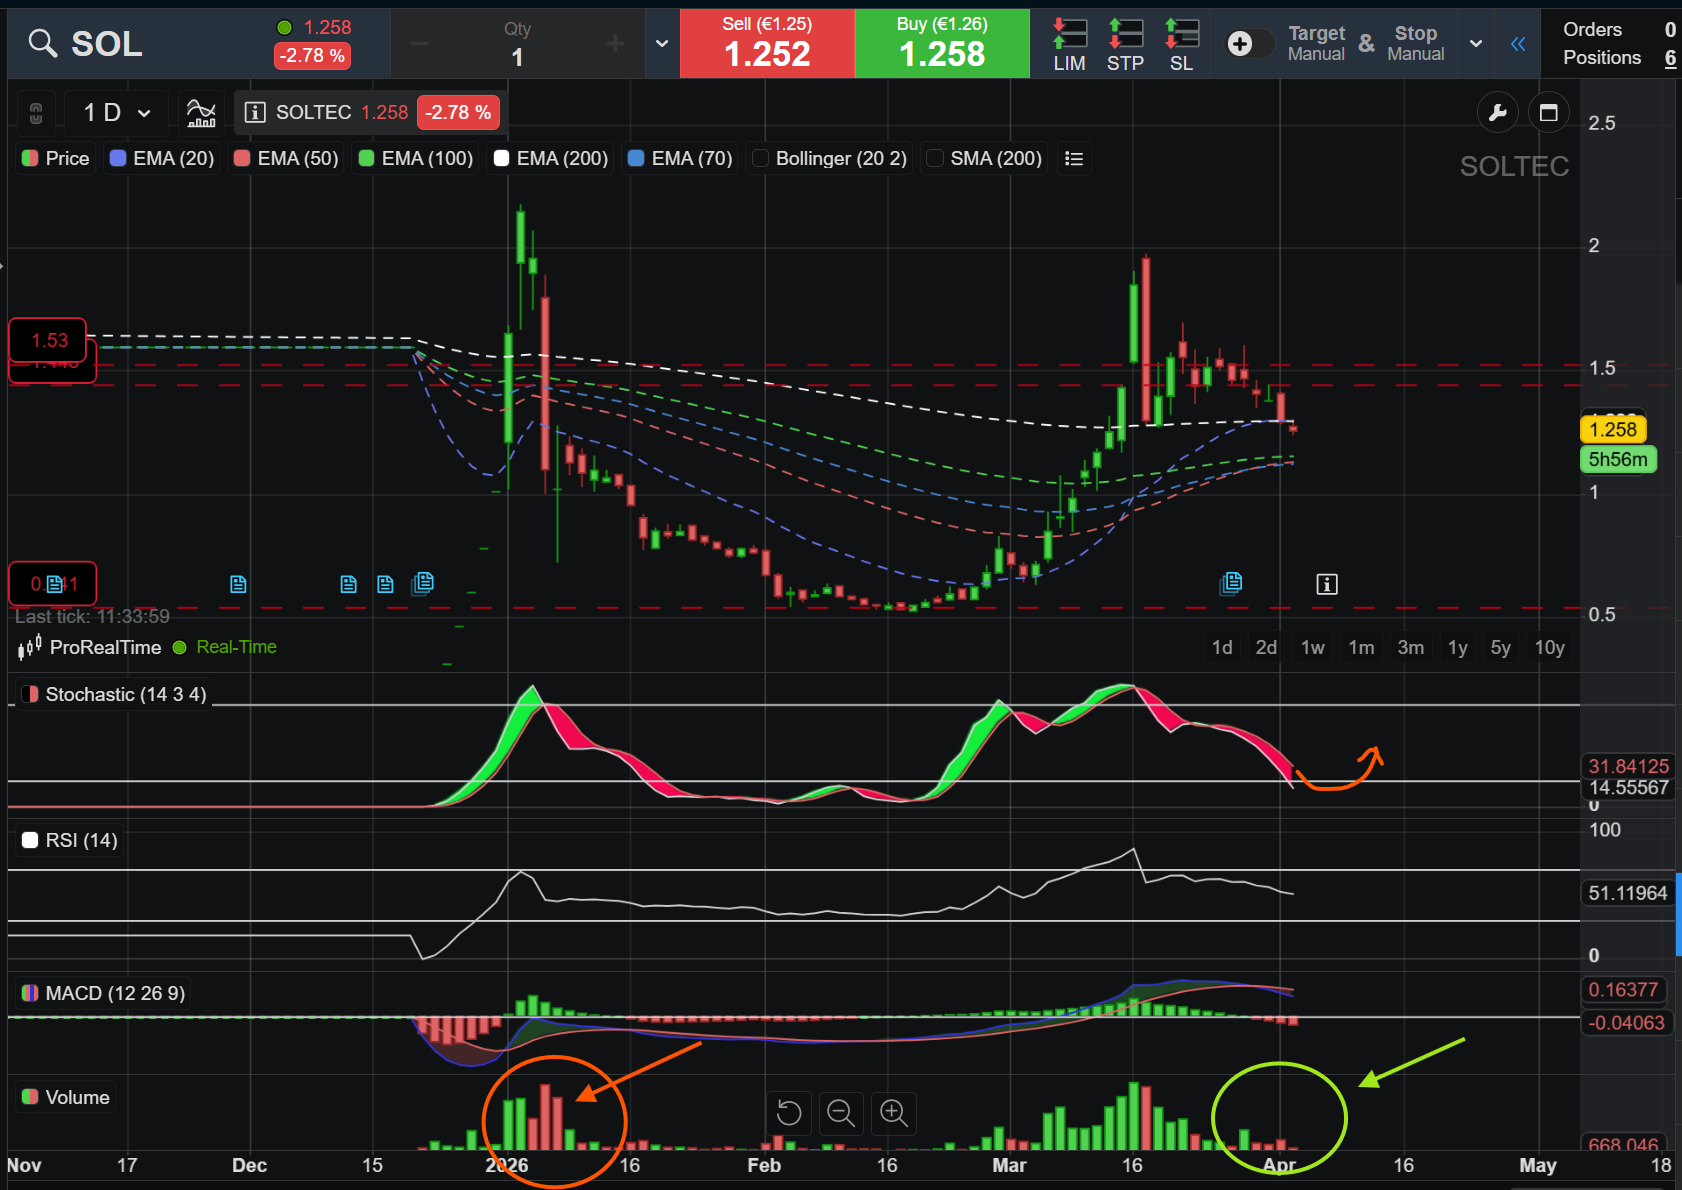
Task: Open the info marker icon in April
Action: (1327, 585)
